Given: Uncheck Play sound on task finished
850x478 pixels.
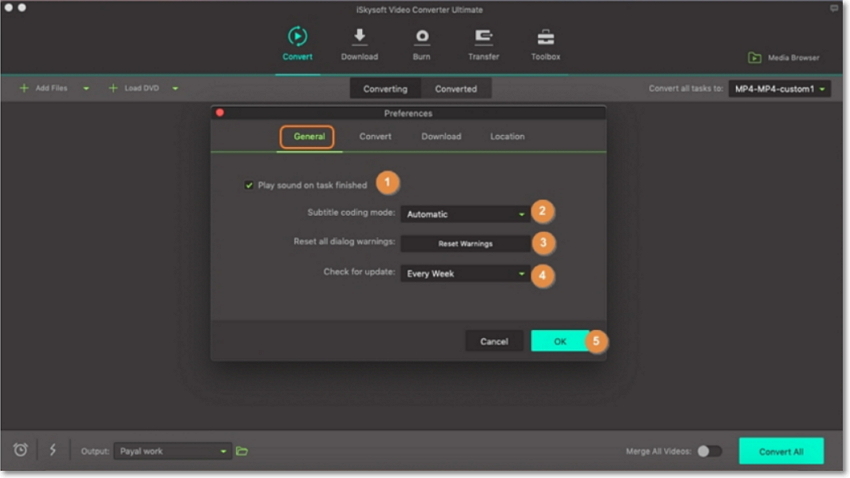Looking at the screenshot, I should coord(249,185).
